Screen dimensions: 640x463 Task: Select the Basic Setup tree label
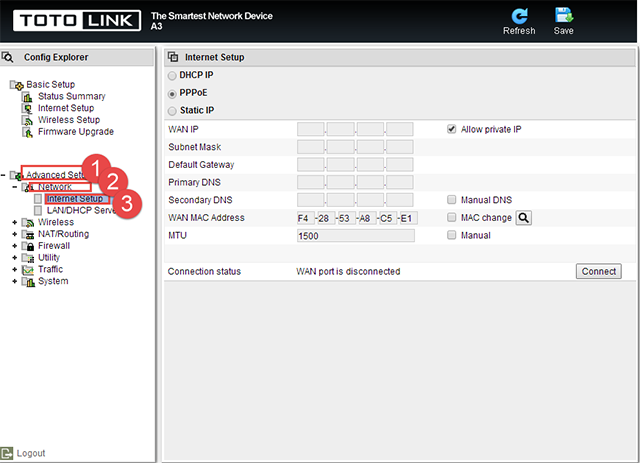pos(51,85)
